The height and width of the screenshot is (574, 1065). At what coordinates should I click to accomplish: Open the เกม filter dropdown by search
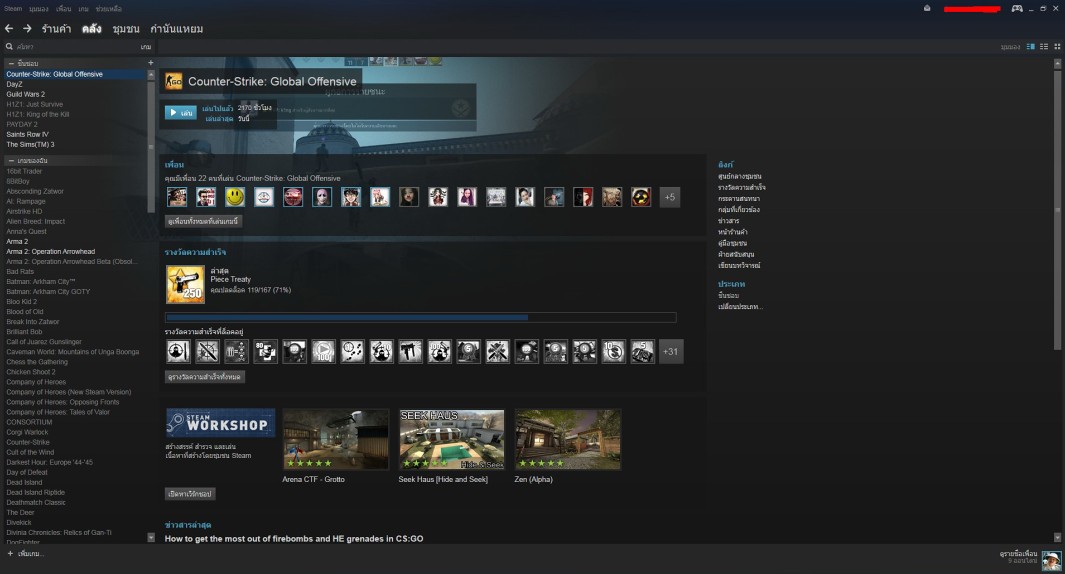[x=145, y=47]
